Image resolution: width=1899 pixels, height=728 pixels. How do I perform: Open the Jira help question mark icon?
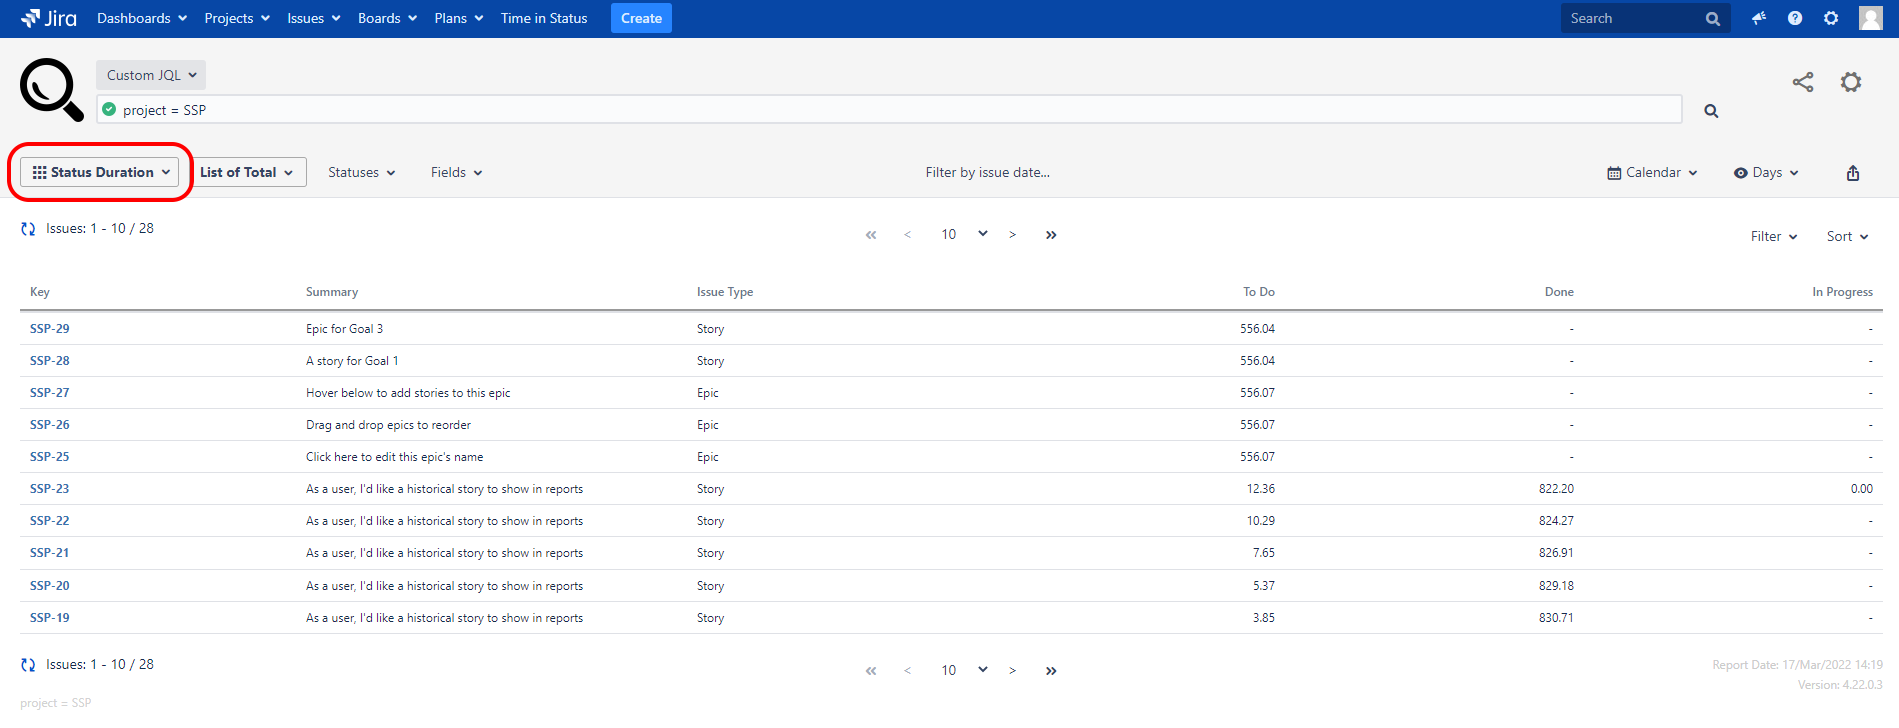1795,18
